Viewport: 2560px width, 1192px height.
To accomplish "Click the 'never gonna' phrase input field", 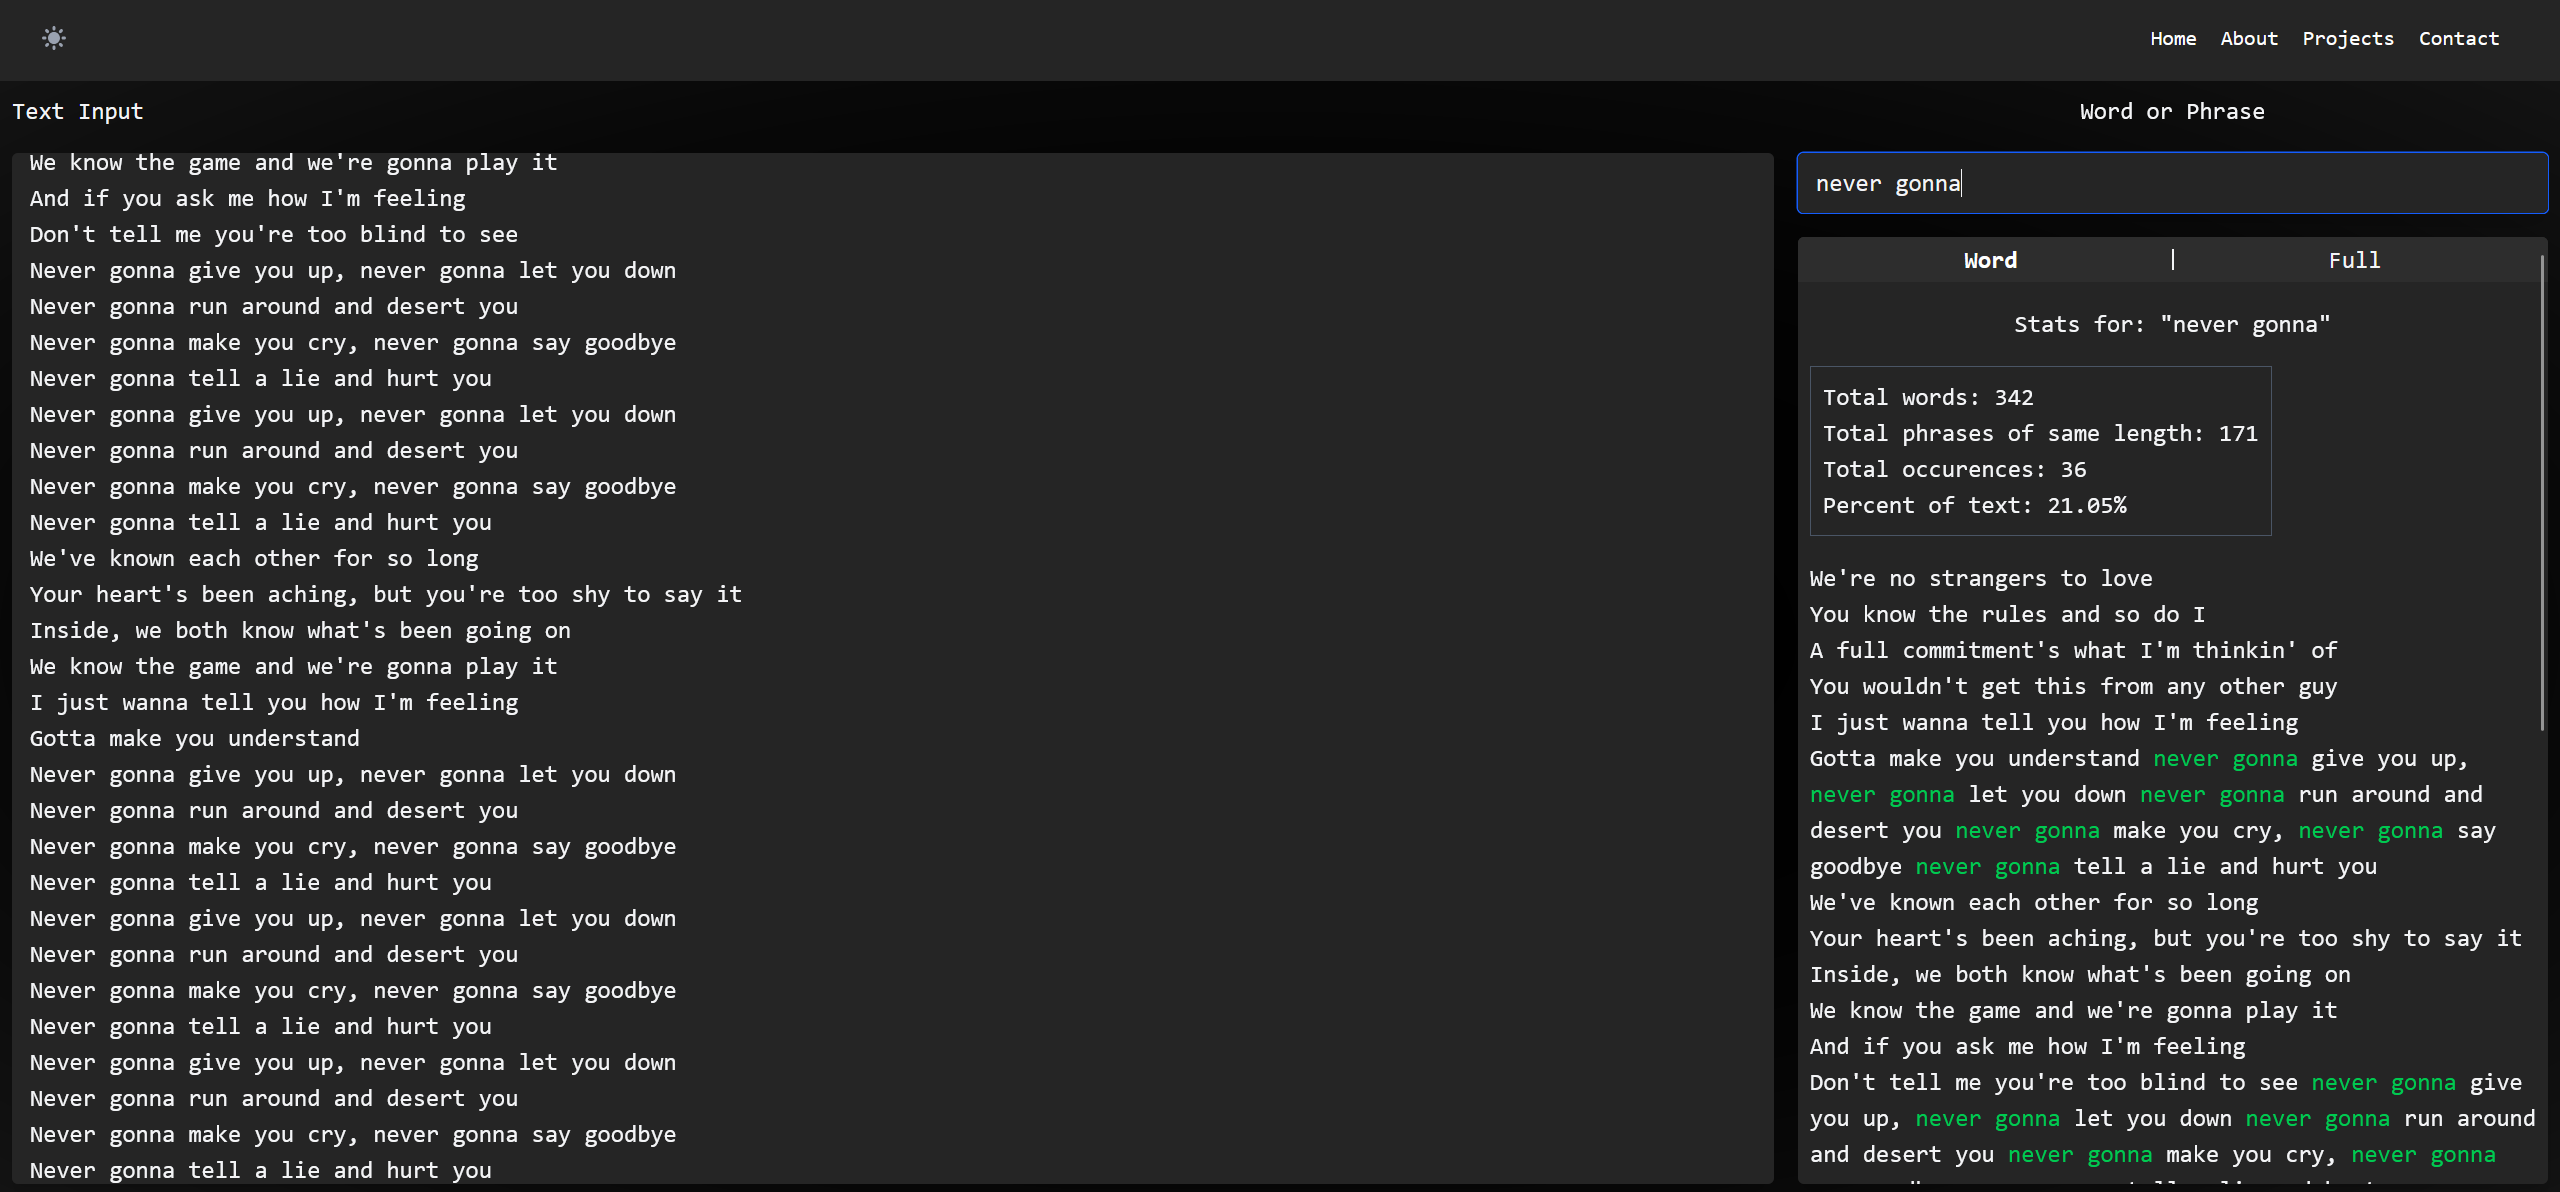I will (x=2172, y=183).
